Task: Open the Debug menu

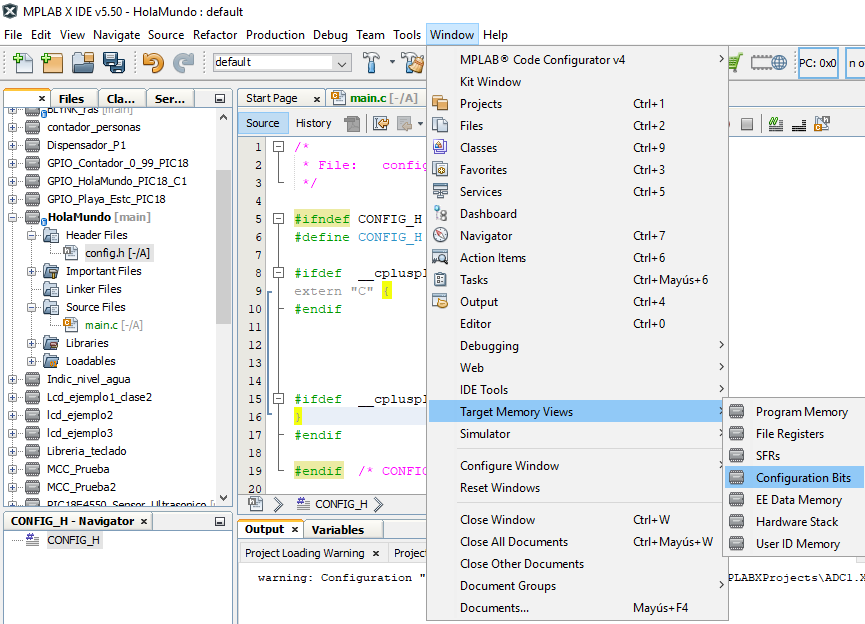Action: click(330, 35)
